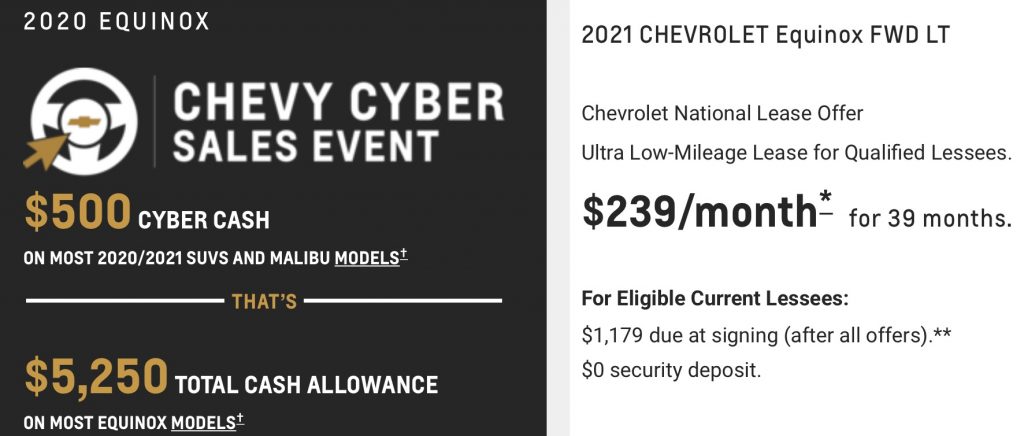
Task: Click the $500 Cyber Cash amount
Action: pos(77,212)
